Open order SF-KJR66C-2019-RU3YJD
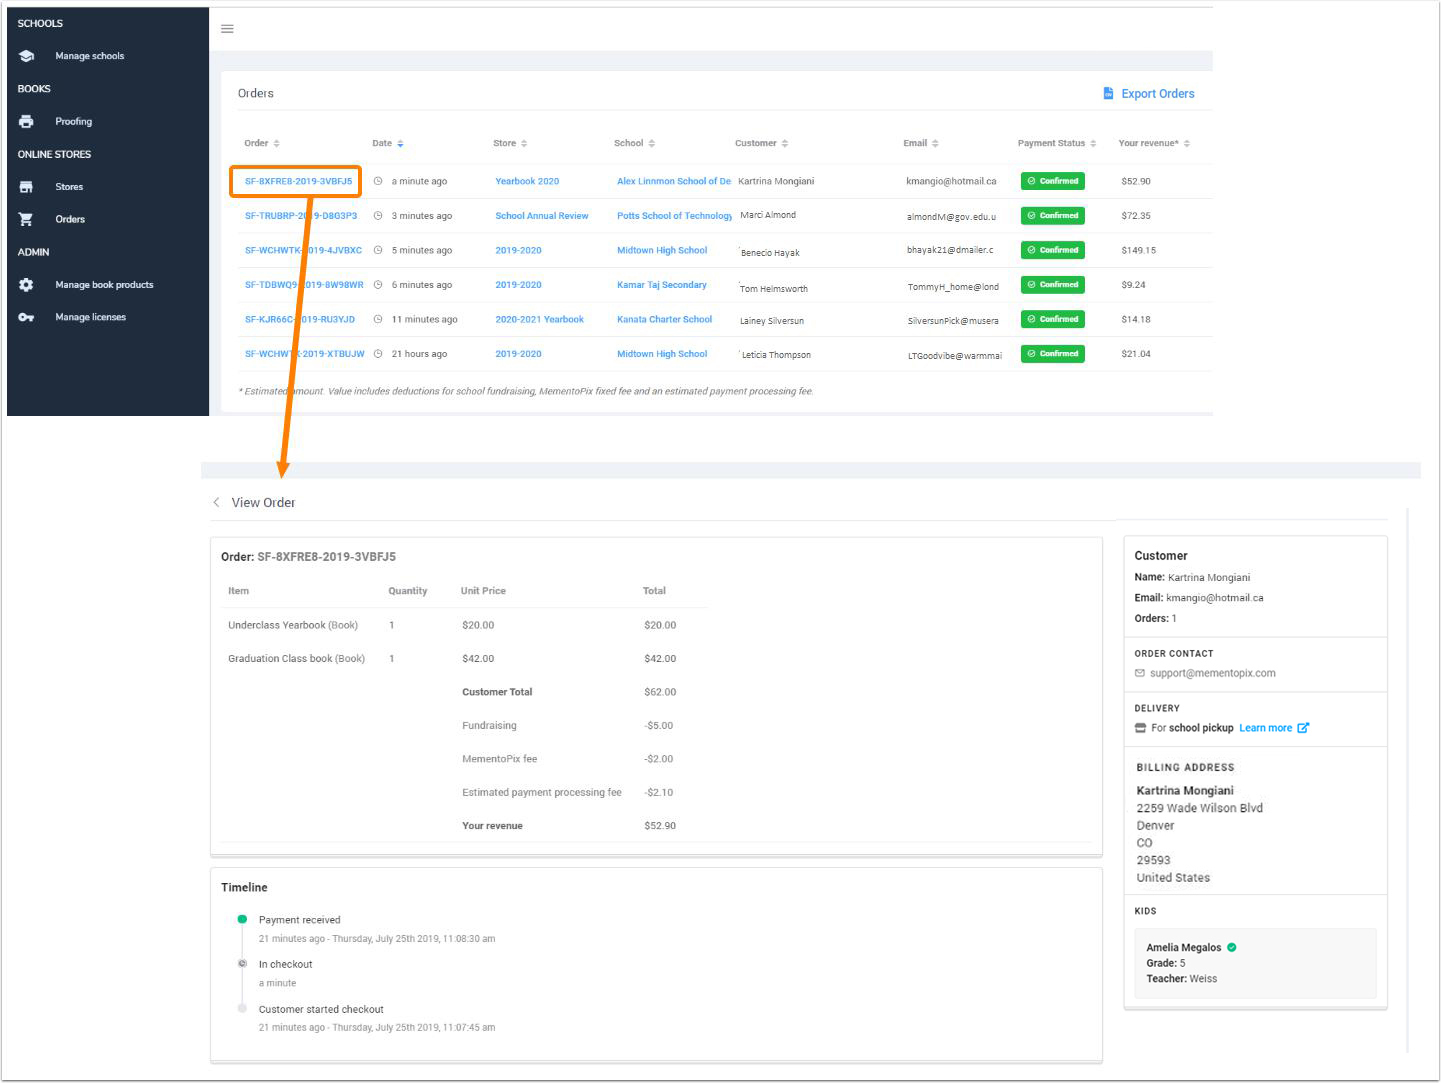 300,319
